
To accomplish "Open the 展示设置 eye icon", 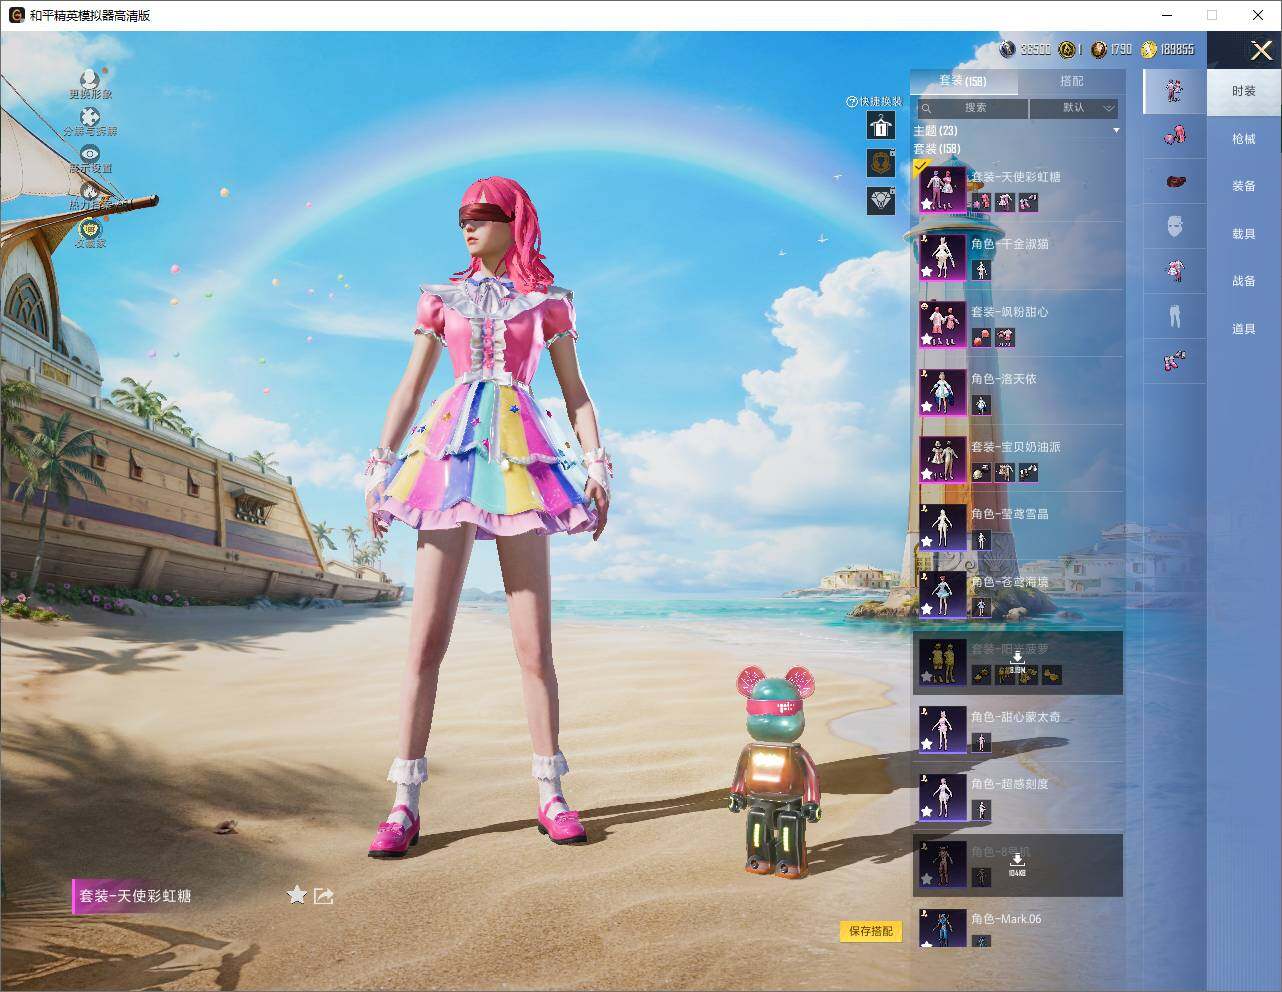I will pos(90,154).
